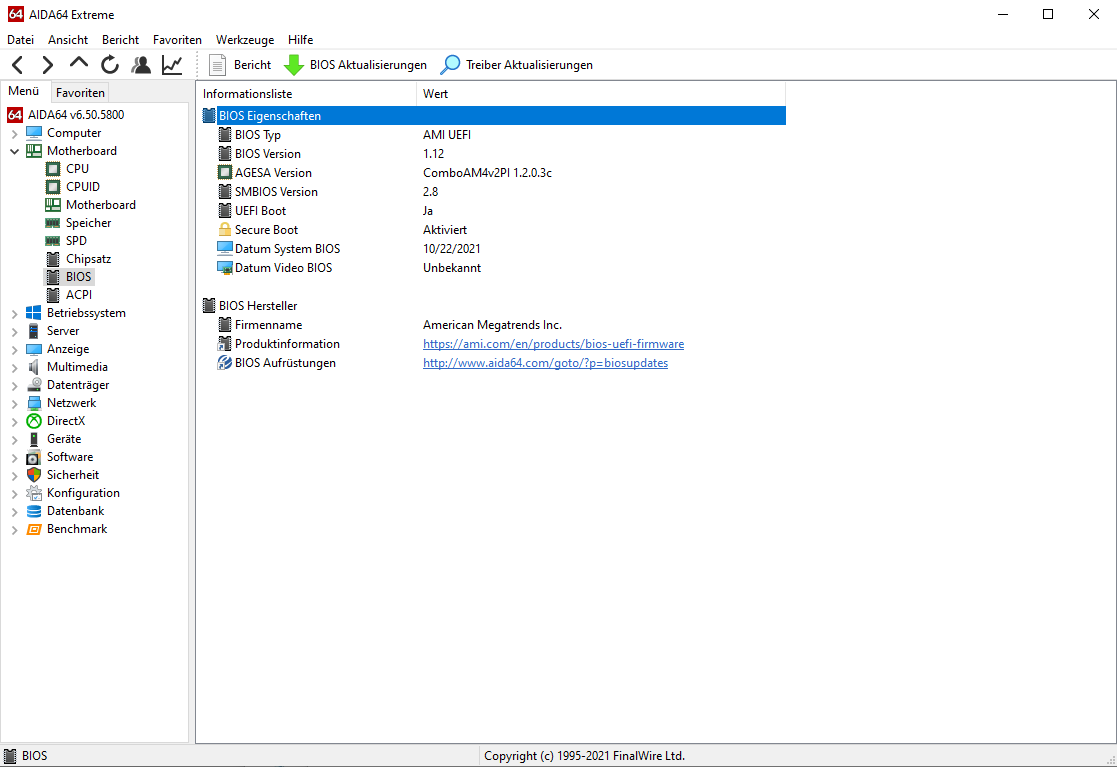Expand the Benchmark tree node
Image resolution: width=1117 pixels, height=767 pixels.
click(x=14, y=529)
